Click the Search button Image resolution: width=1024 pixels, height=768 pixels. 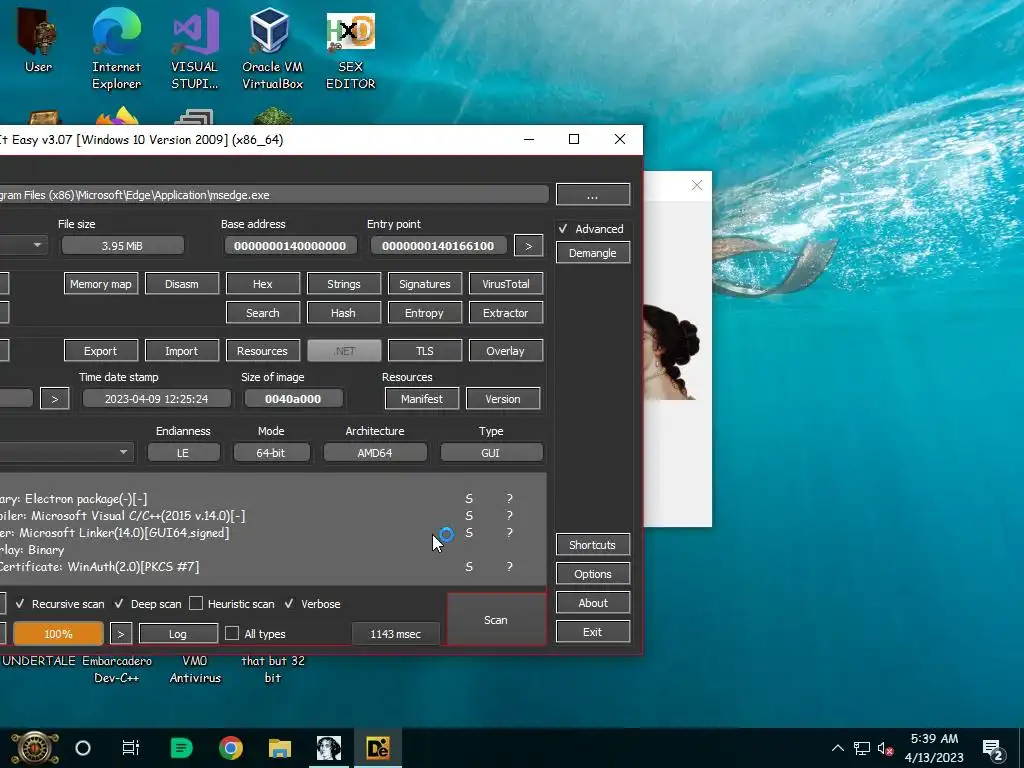tap(263, 313)
